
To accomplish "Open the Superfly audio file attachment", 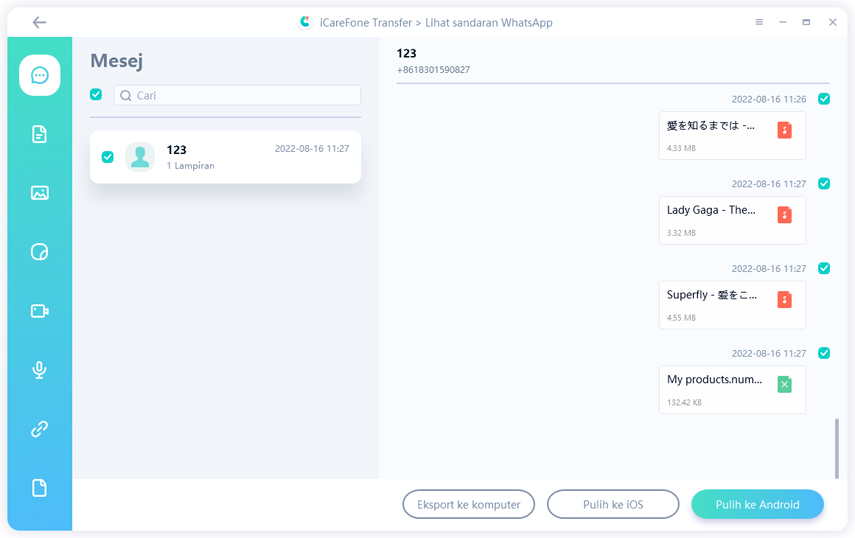I will pos(731,305).
